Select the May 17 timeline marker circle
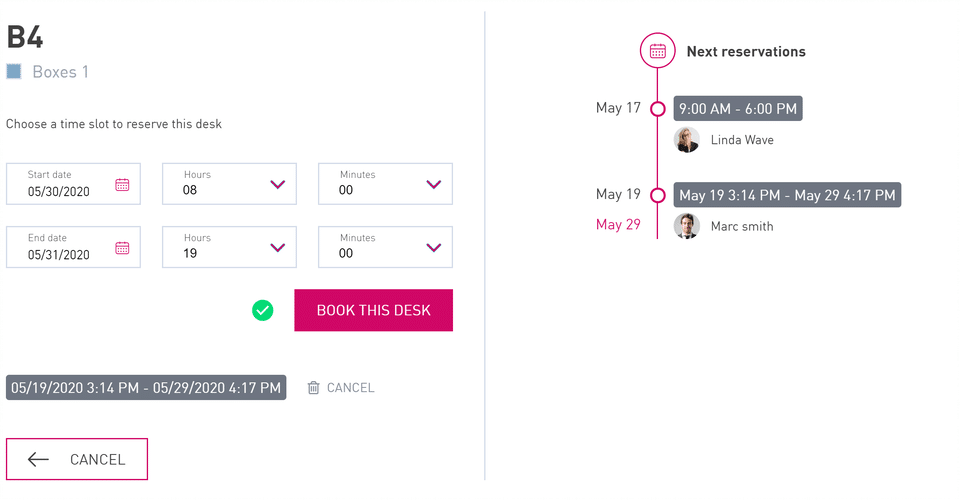Viewport: 960px width, 500px height. [x=658, y=109]
